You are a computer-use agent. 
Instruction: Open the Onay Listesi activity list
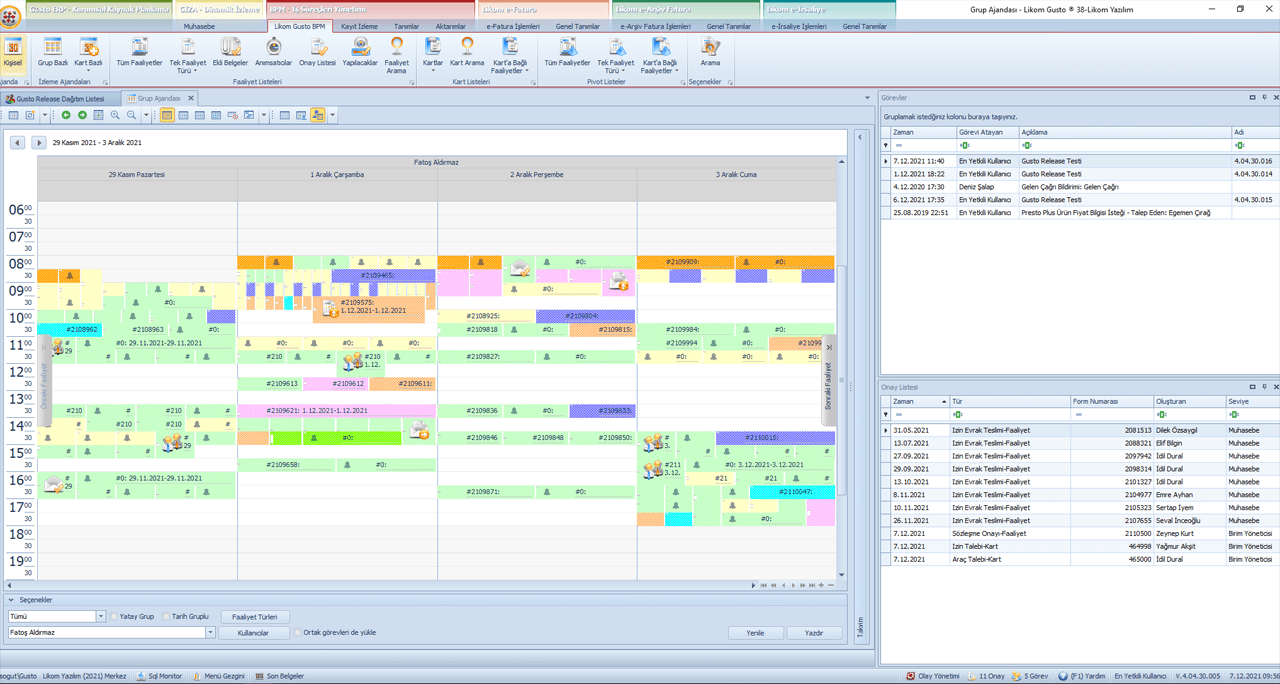(317, 51)
